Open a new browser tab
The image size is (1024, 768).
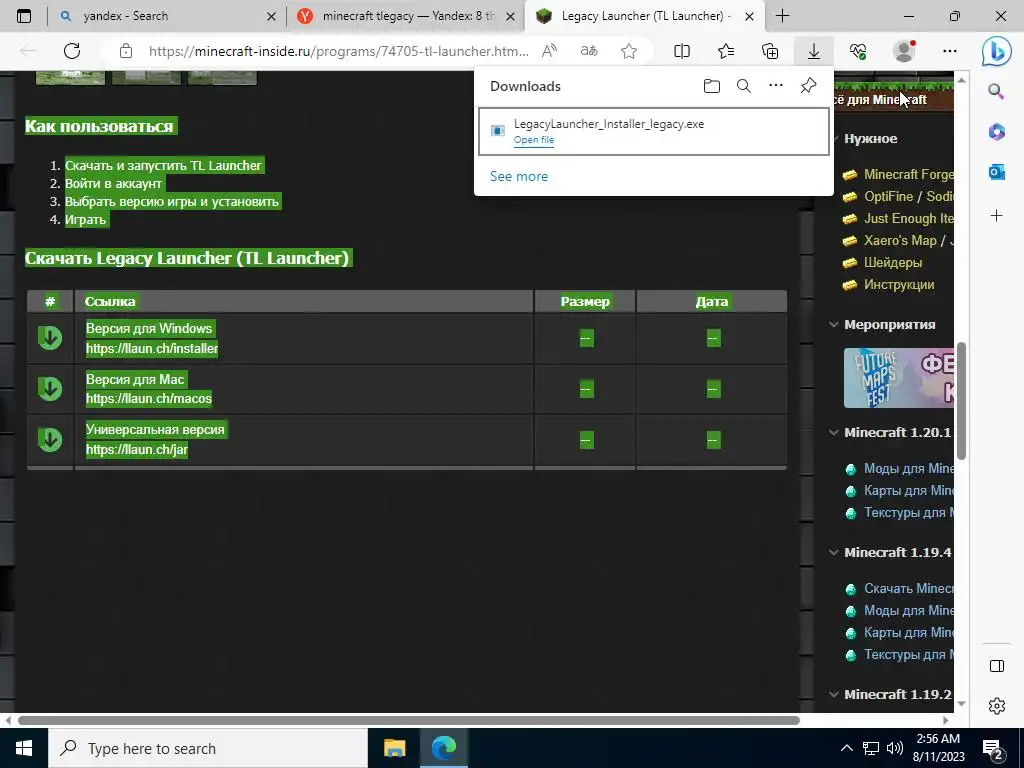(782, 16)
